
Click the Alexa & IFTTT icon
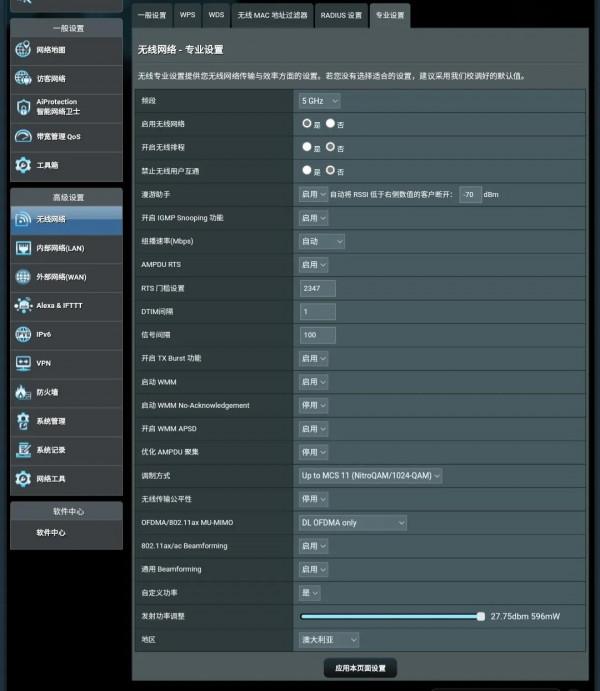(23, 305)
